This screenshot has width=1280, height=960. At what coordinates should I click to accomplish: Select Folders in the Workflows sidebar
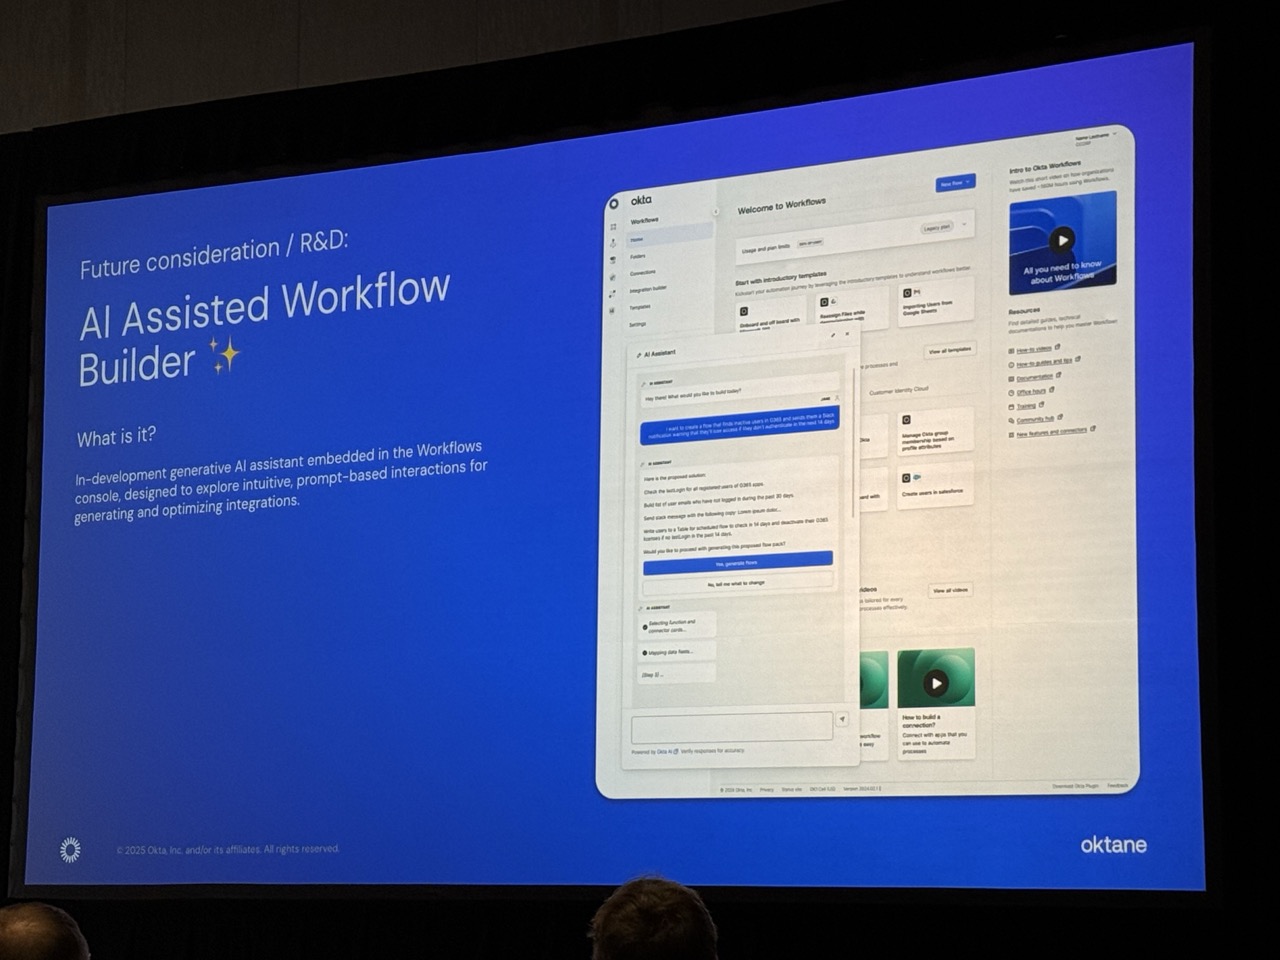638,257
